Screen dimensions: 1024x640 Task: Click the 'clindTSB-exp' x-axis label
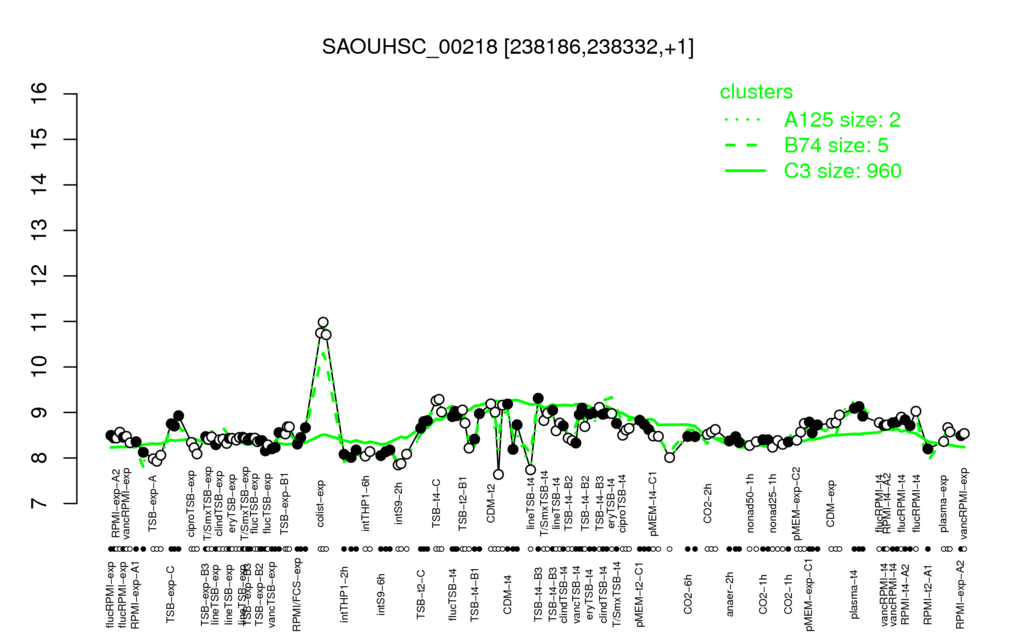(219, 503)
